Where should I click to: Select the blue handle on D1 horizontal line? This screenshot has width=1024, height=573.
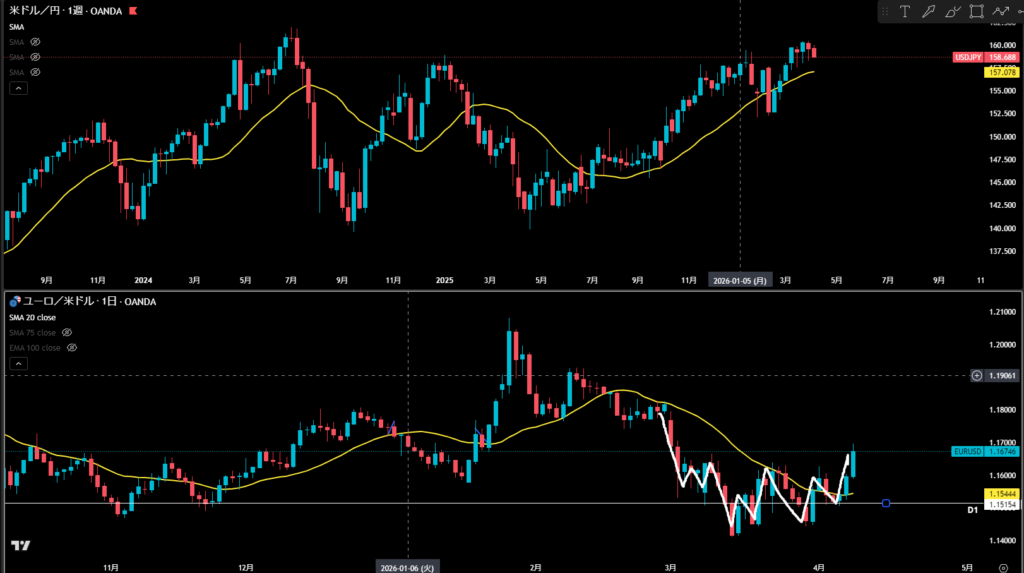(886, 503)
